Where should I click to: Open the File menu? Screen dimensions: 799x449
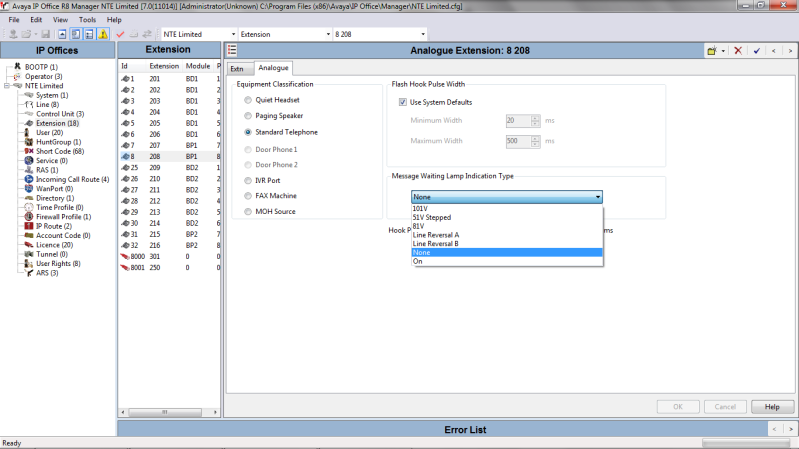click(x=14, y=20)
